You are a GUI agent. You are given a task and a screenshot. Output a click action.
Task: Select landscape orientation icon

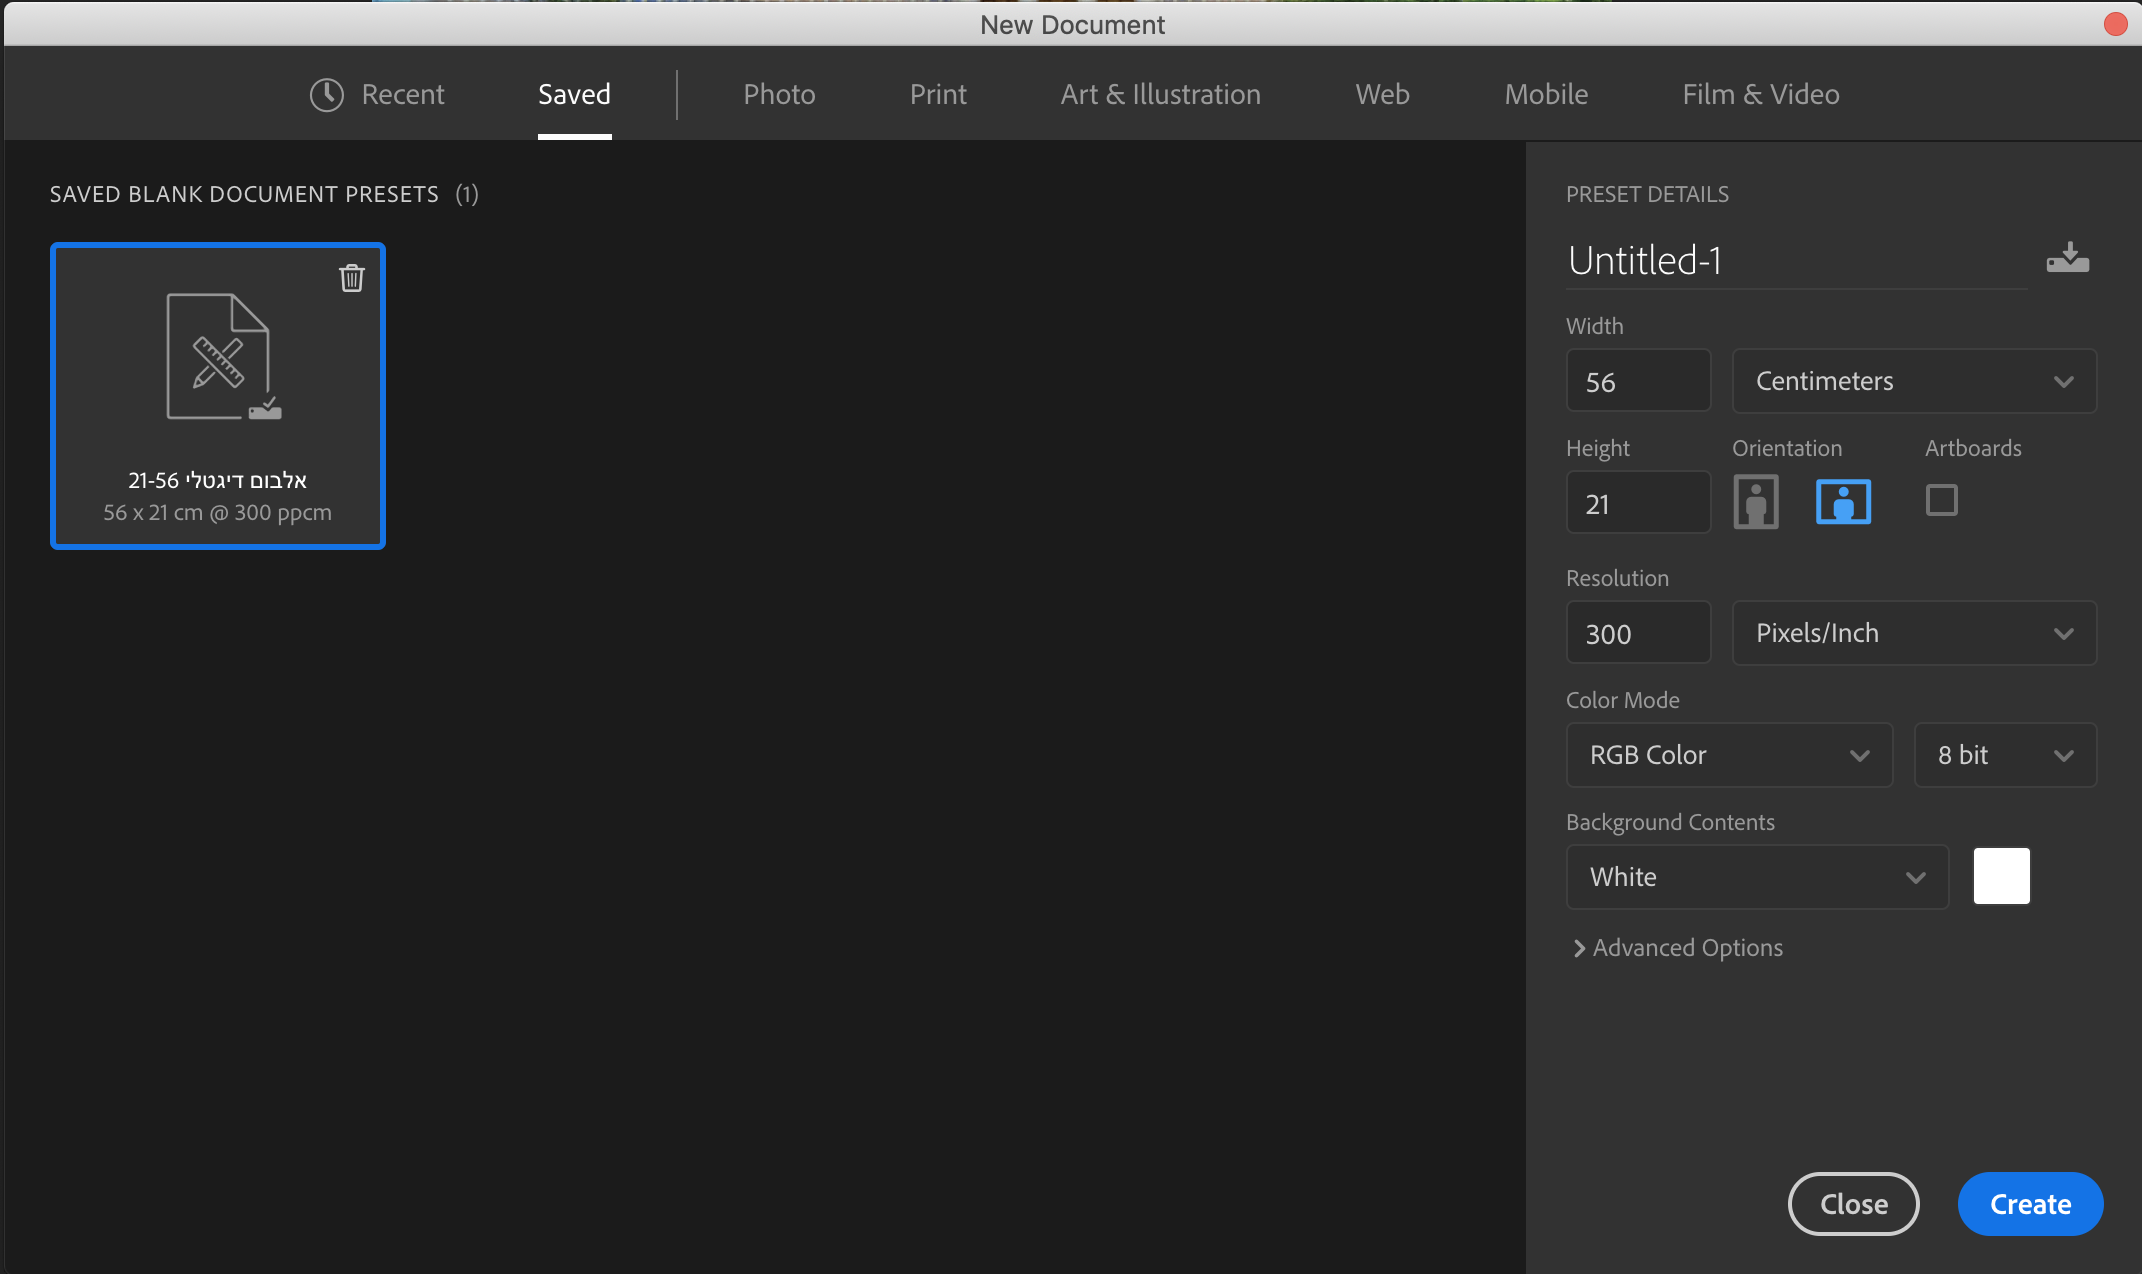[x=1843, y=502]
